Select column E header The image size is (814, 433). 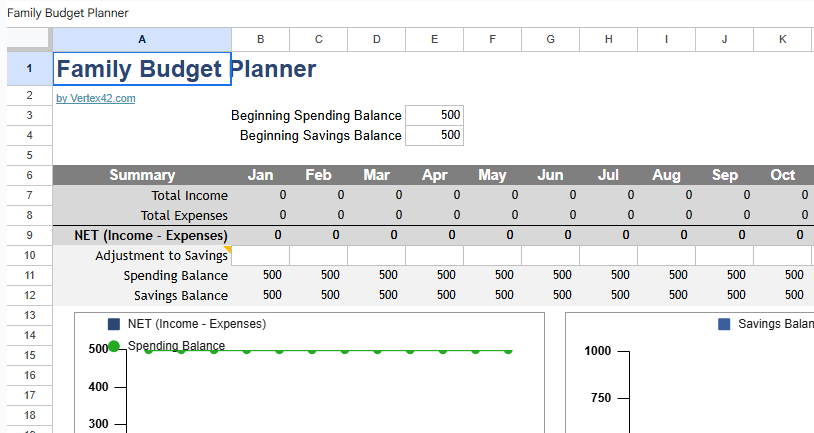point(434,39)
